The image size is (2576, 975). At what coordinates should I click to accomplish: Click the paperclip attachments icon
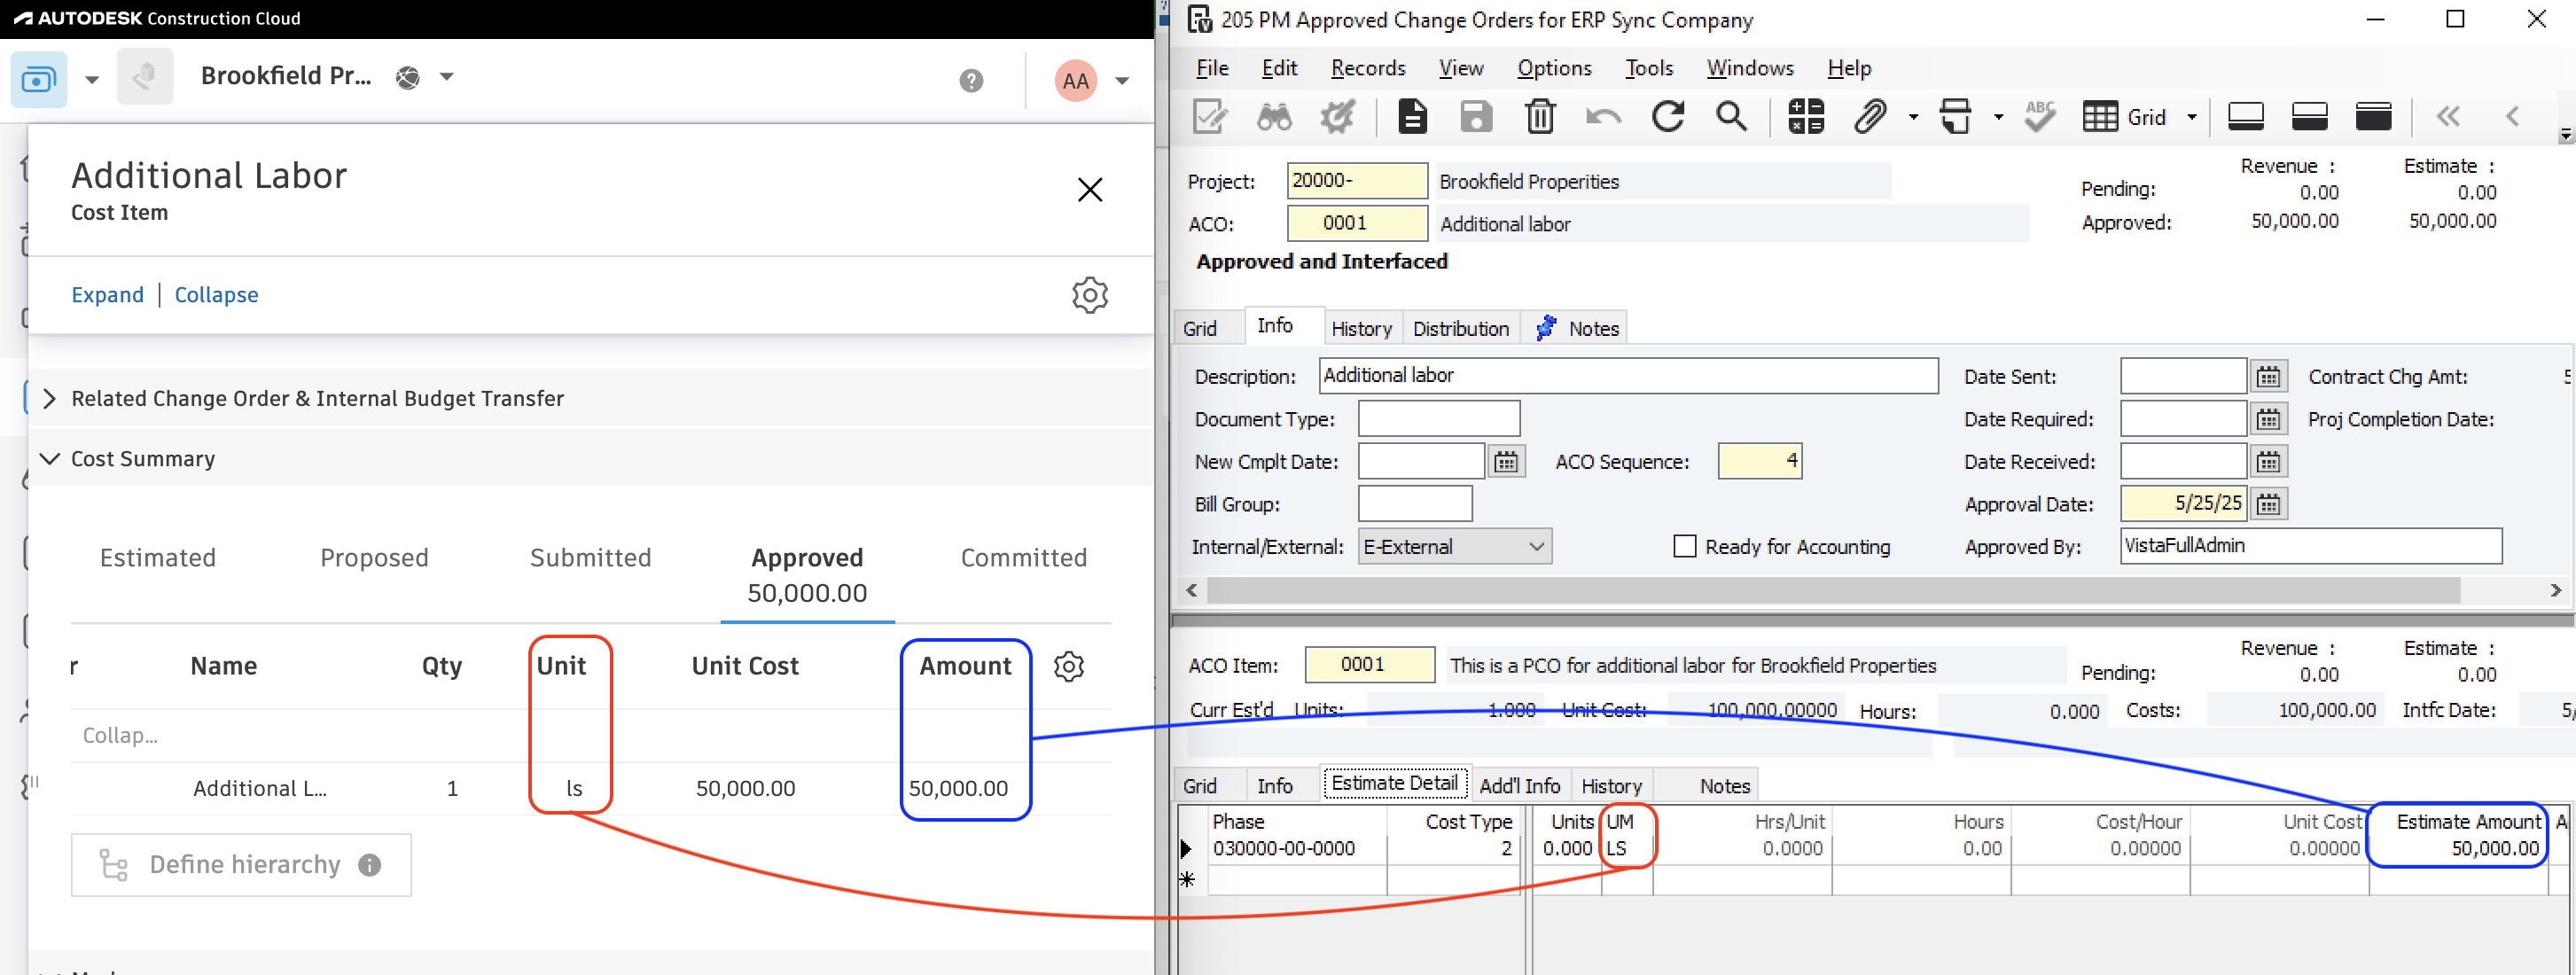pyautogui.click(x=1870, y=117)
